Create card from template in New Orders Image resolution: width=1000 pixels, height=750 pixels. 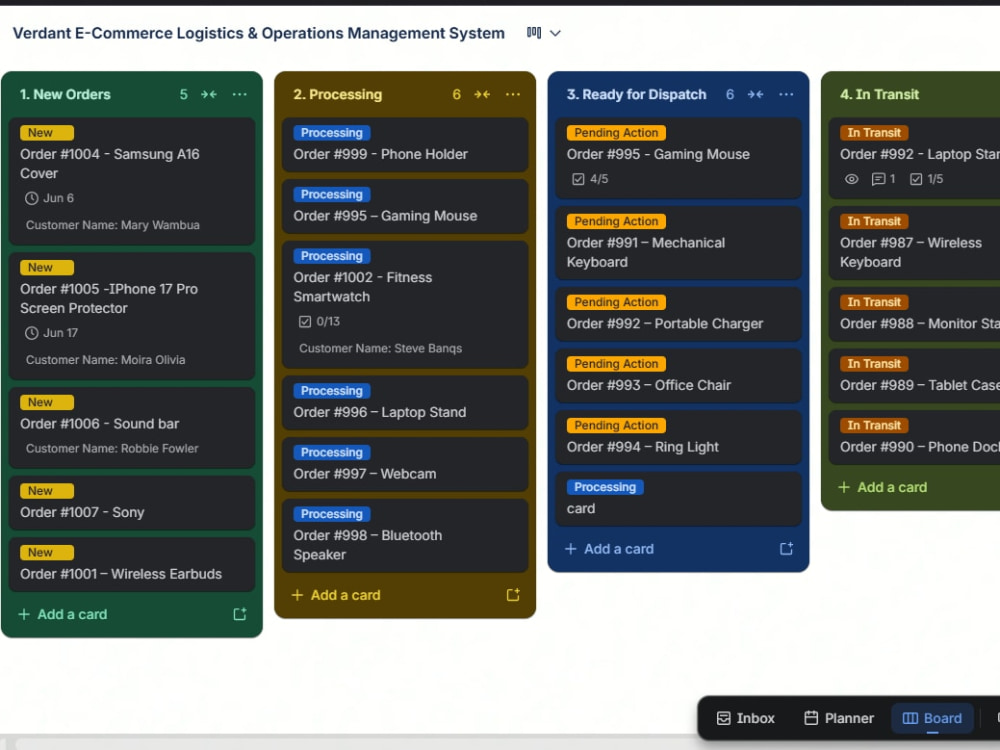point(240,614)
